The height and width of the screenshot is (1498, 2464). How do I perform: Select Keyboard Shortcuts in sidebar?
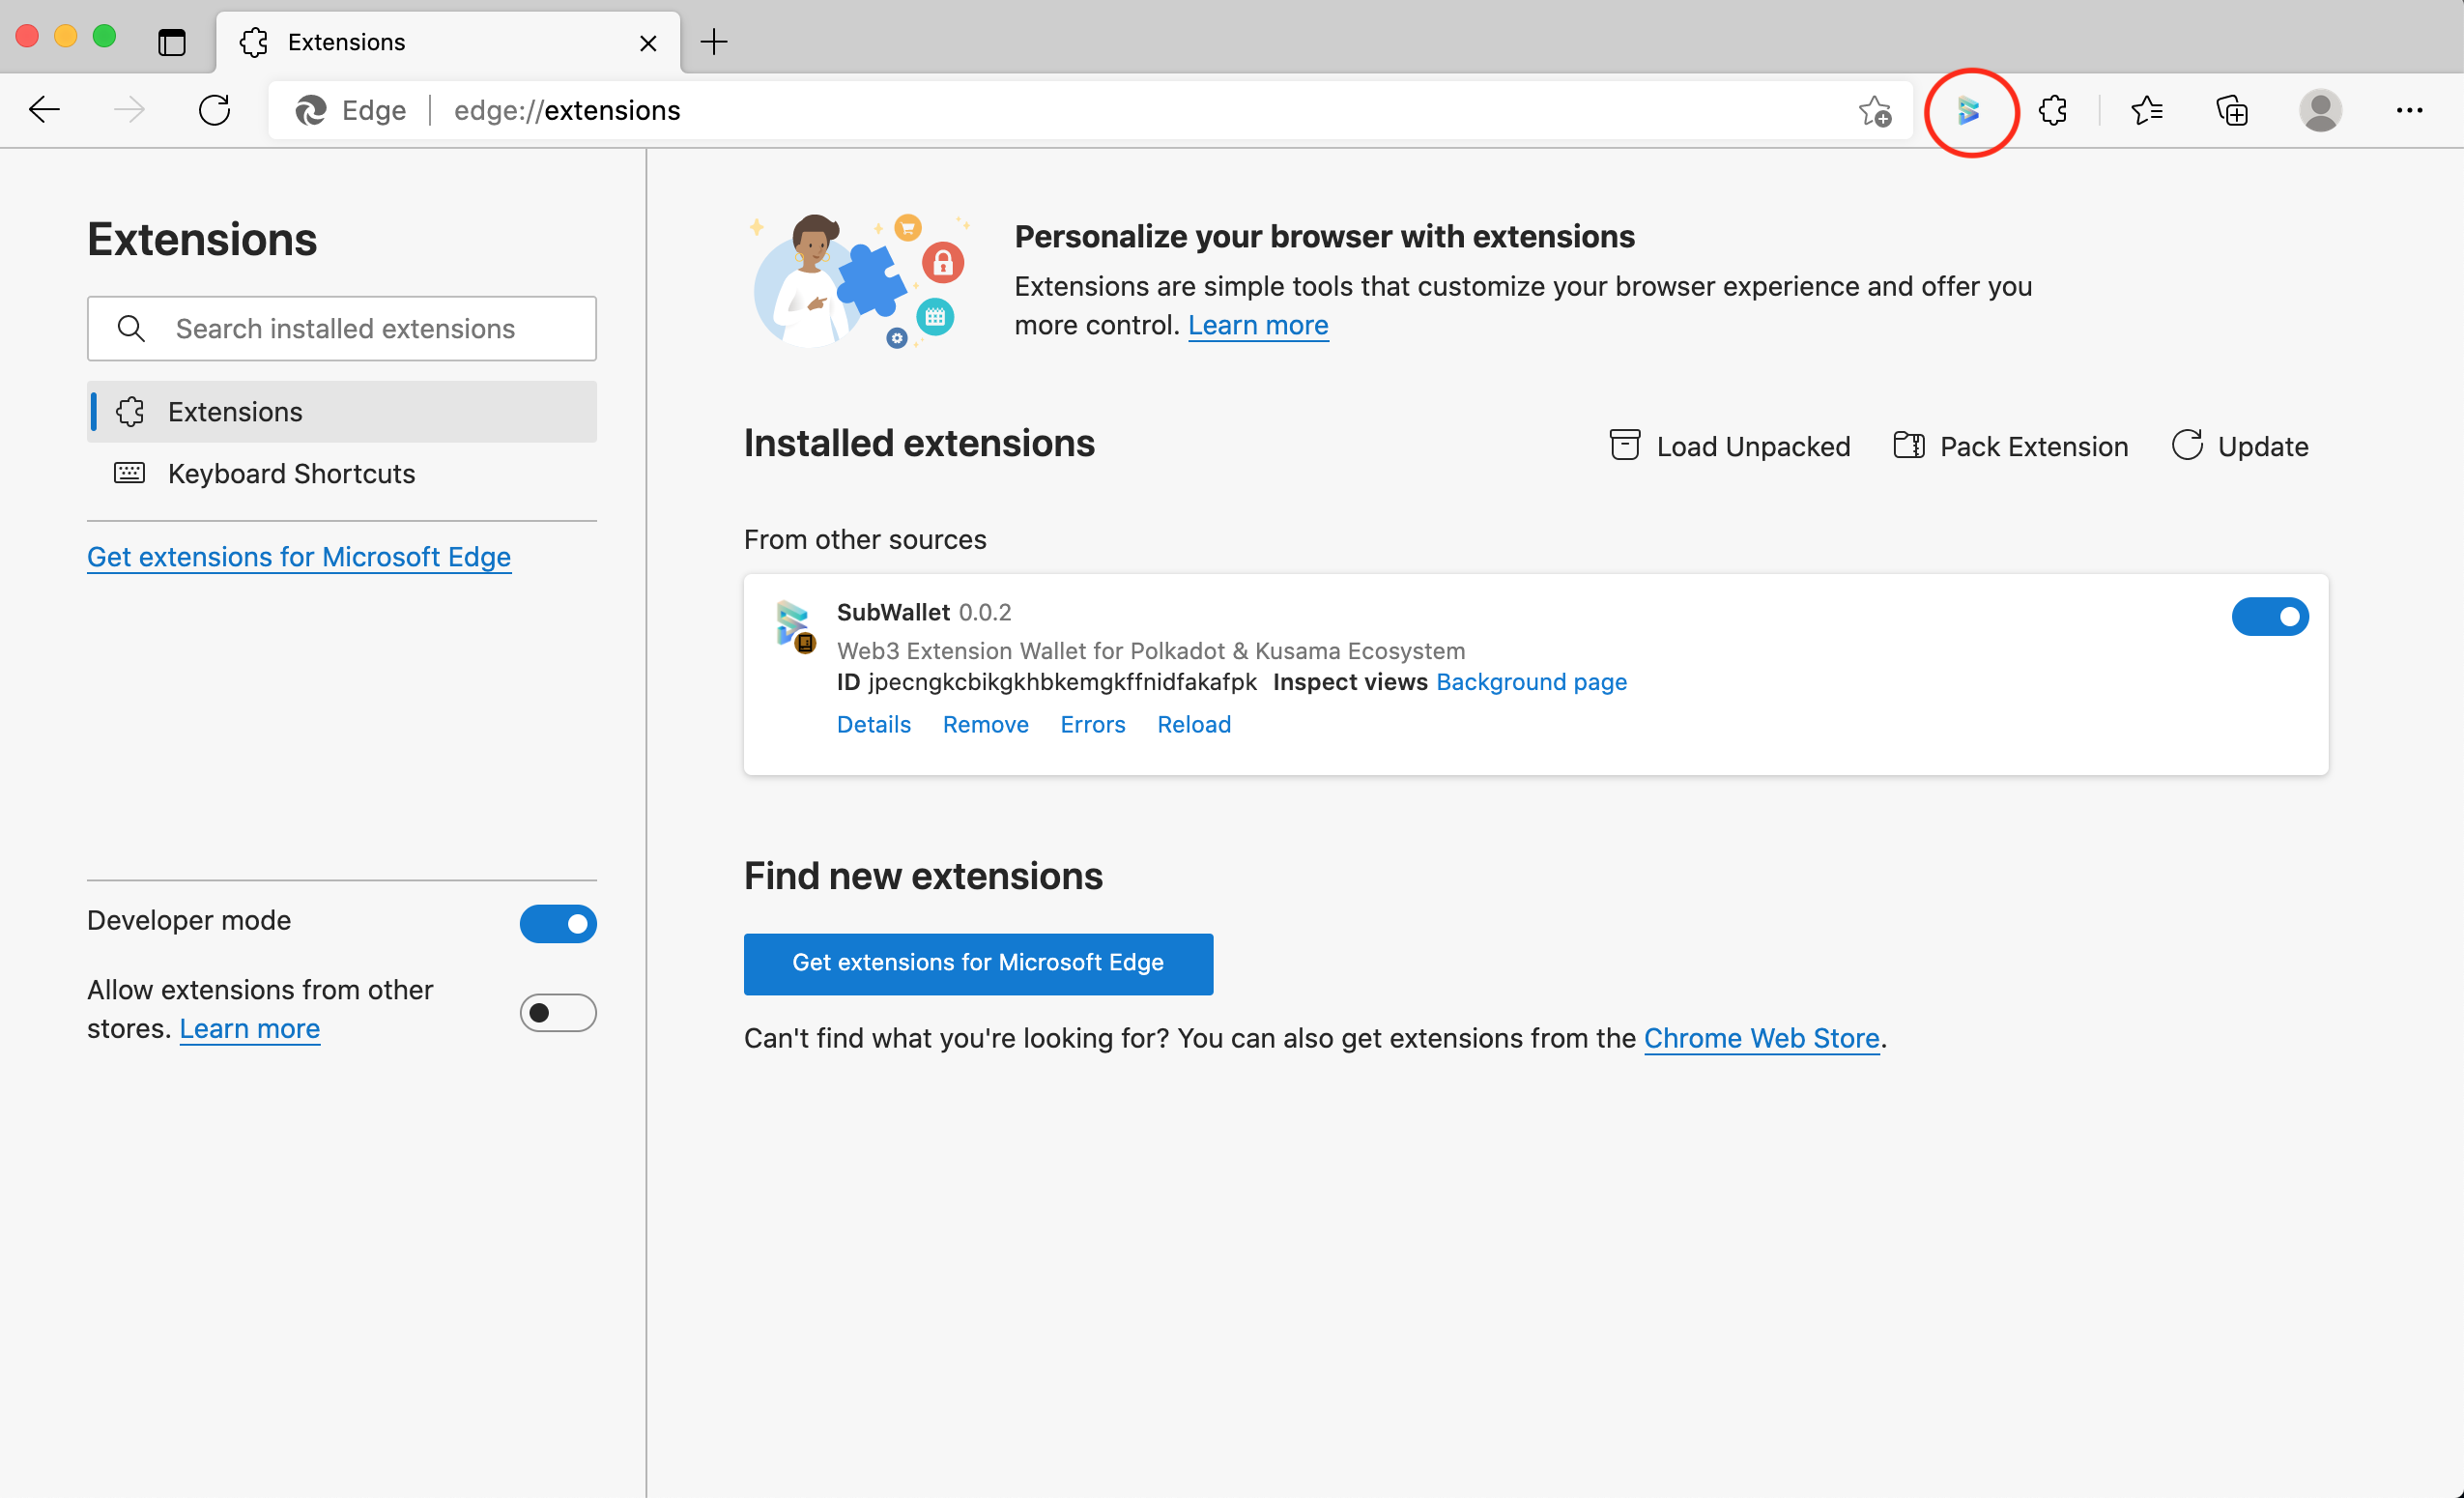tap(342, 474)
